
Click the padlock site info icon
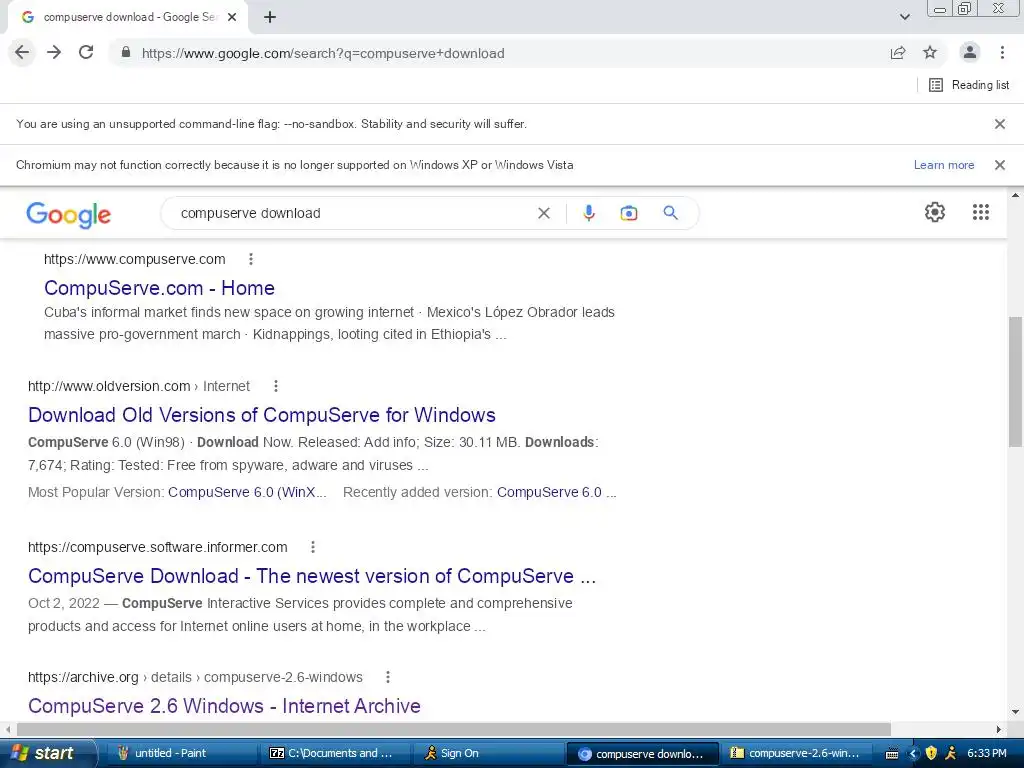[126, 53]
